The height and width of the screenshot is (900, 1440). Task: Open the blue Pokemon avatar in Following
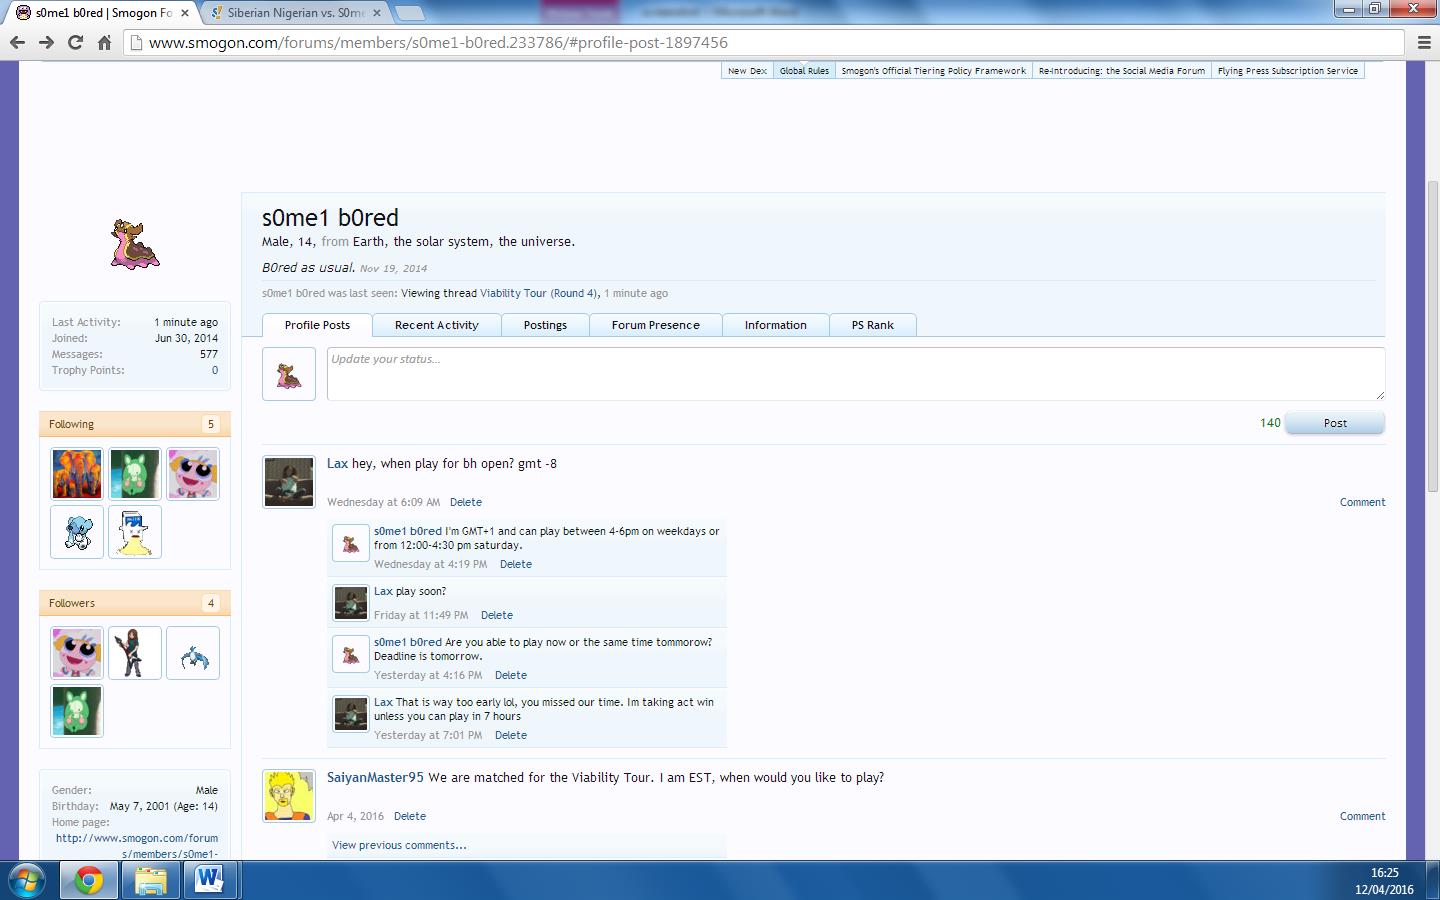click(x=77, y=532)
